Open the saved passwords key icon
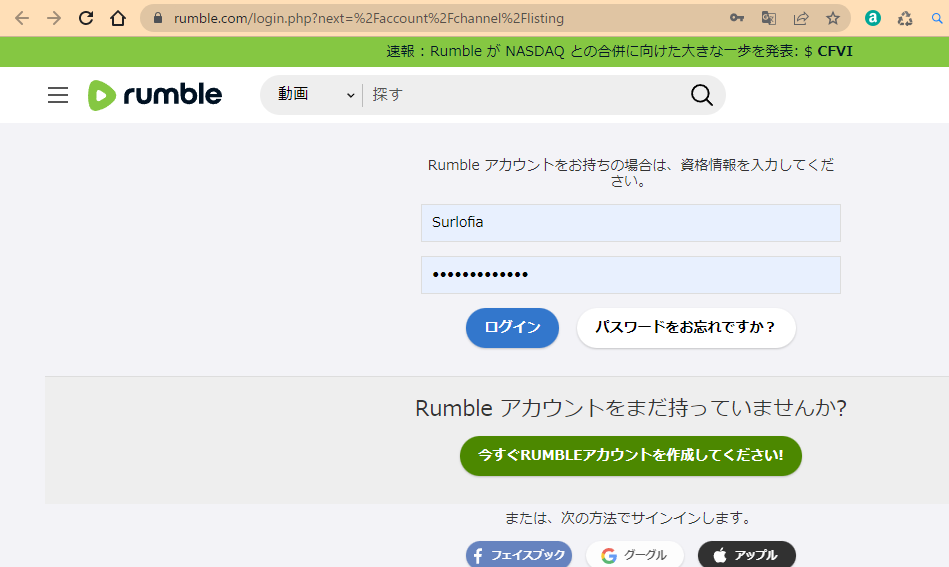The width and height of the screenshot is (949, 567). click(737, 18)
